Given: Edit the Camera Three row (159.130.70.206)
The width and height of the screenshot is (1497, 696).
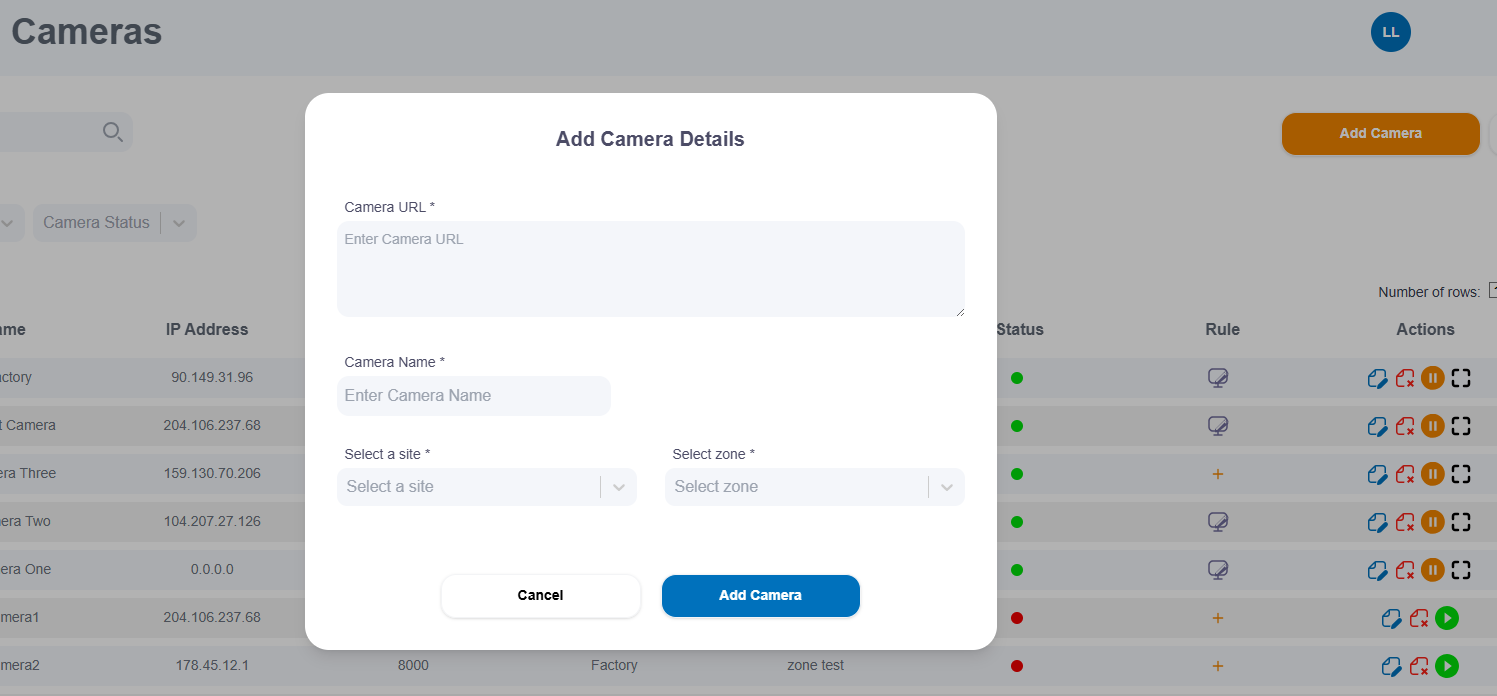Looking at the screenshot, I should [x=1378, y=474].
